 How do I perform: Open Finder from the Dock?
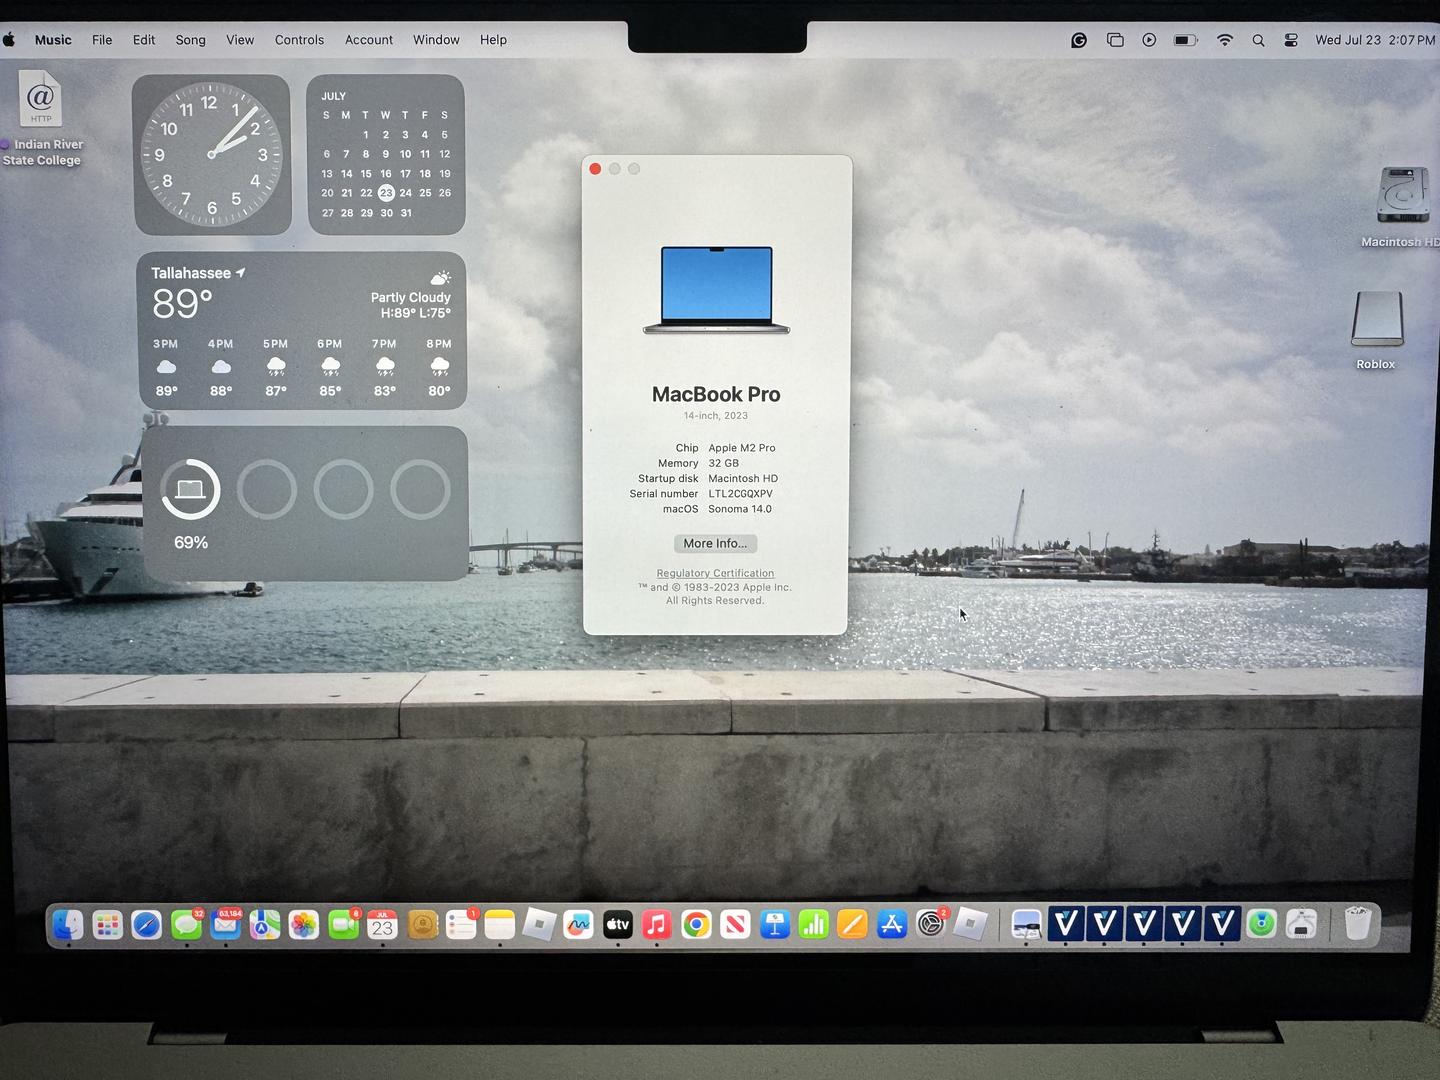click(x=68, y=925)
